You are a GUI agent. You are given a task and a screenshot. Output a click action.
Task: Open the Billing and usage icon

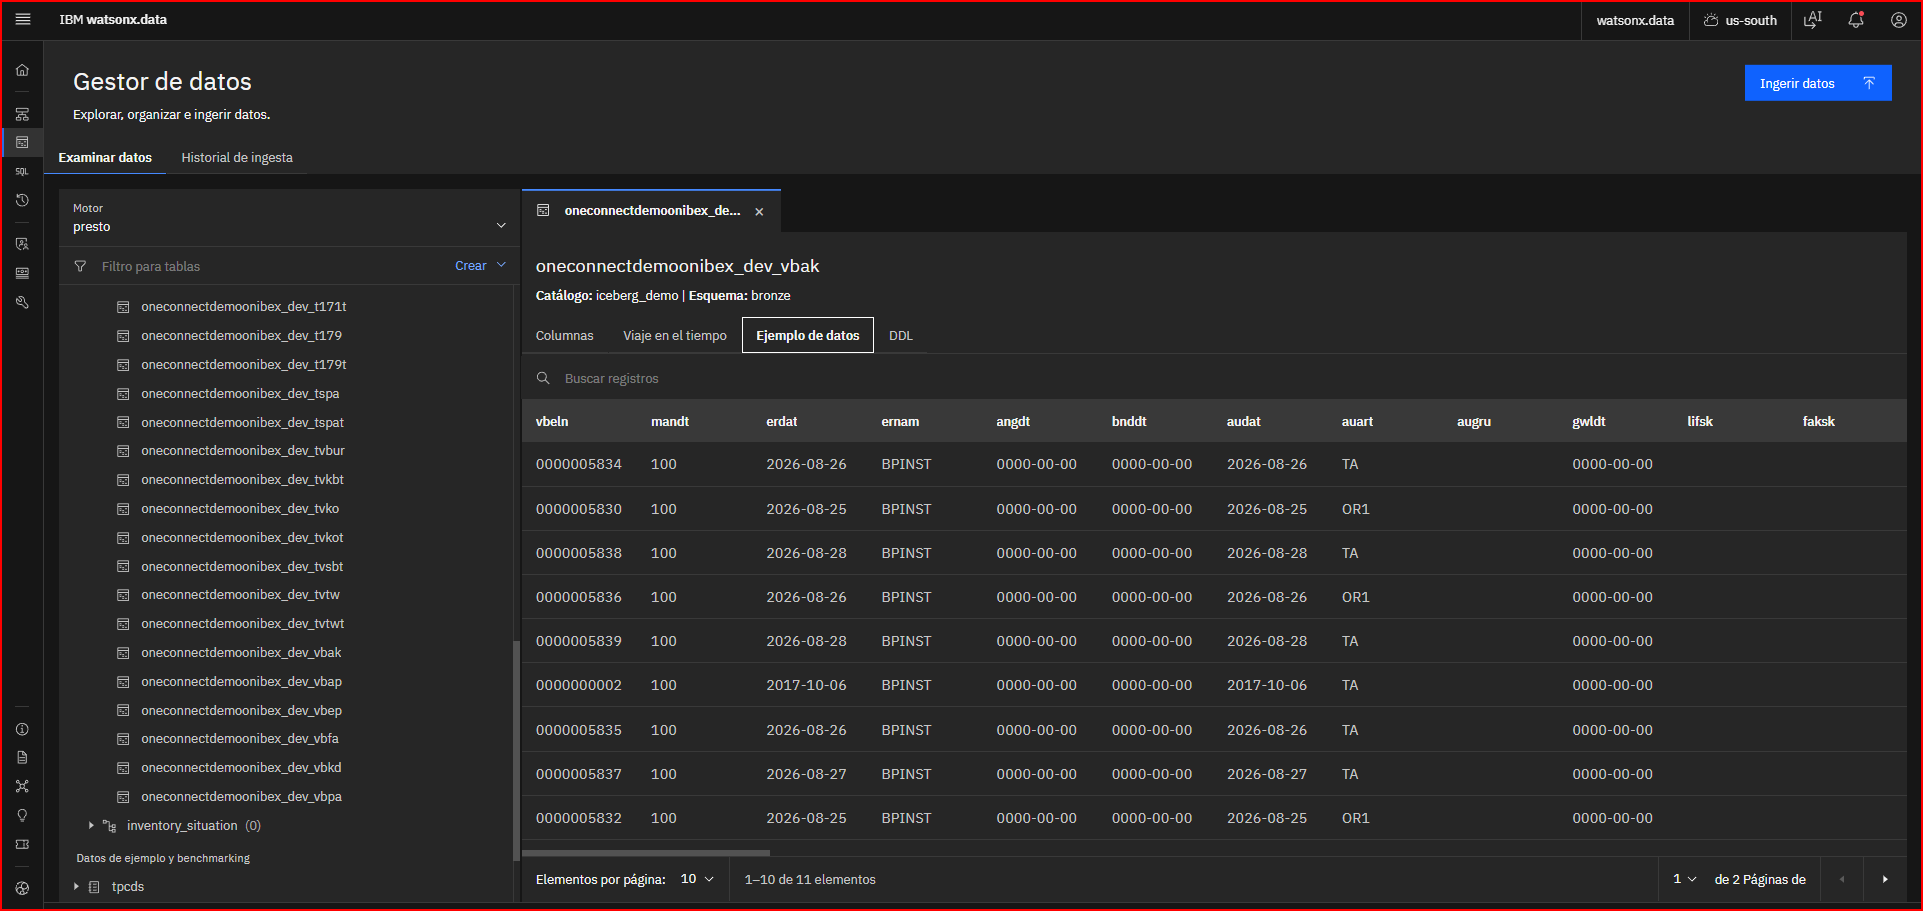pyautogui.click(x=22, y=273)
